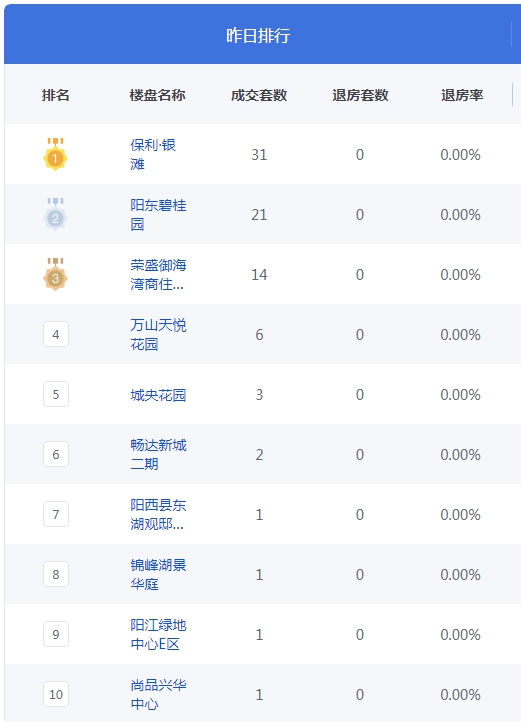The height and width of the screenshot is (722, 521).
Task: Open the 万山天悦花园 property link
Action: pos(158,334)
